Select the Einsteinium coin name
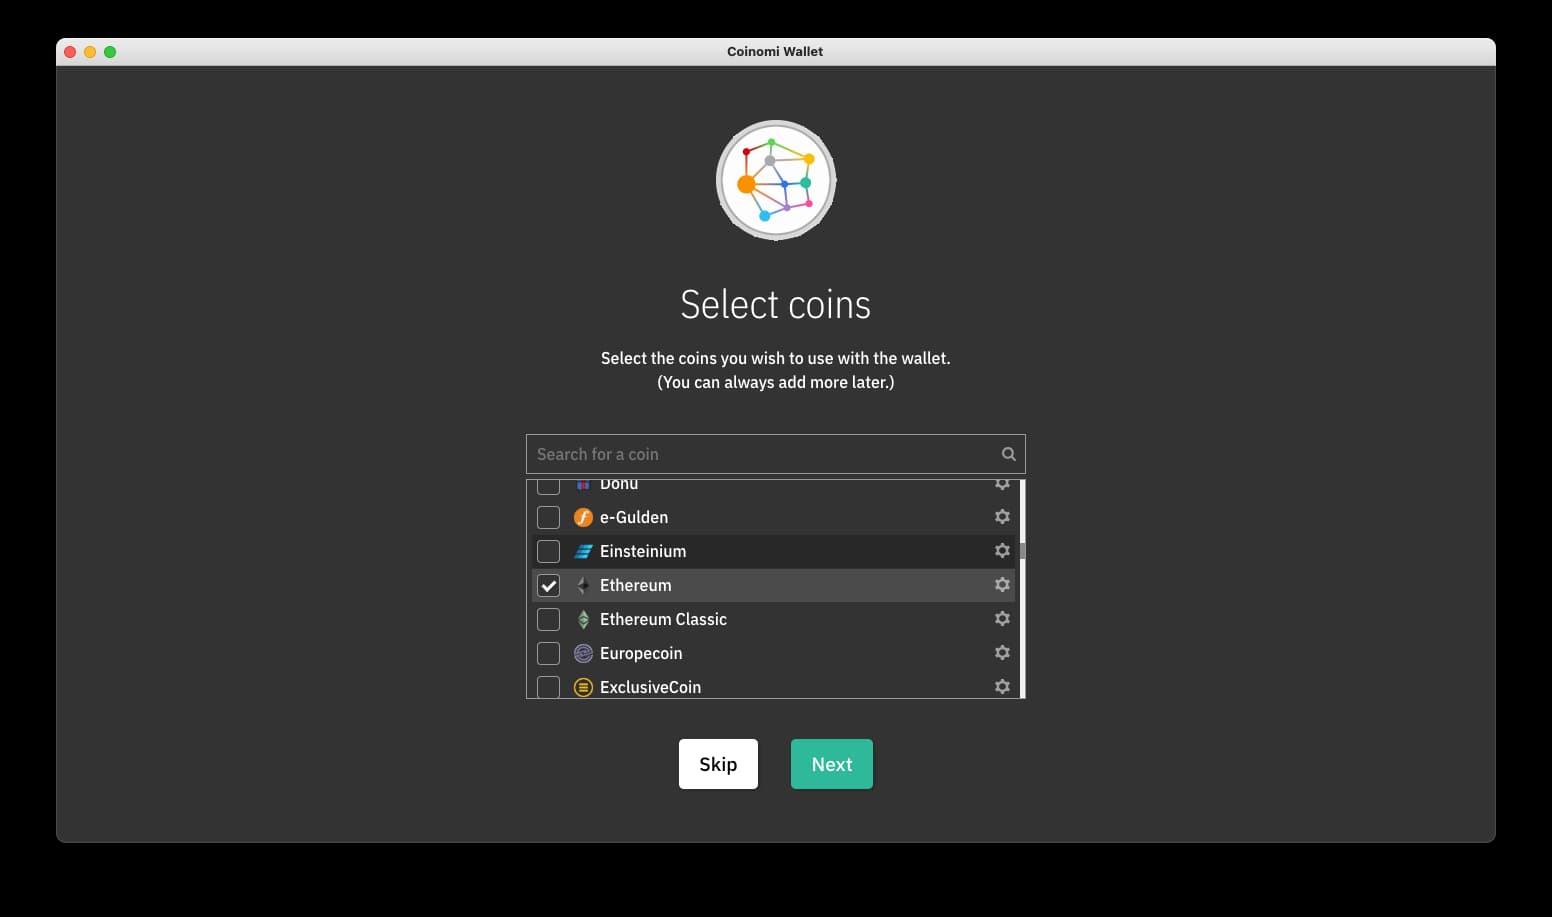Viewport: 1552px width, 917px height. [643, 551]
